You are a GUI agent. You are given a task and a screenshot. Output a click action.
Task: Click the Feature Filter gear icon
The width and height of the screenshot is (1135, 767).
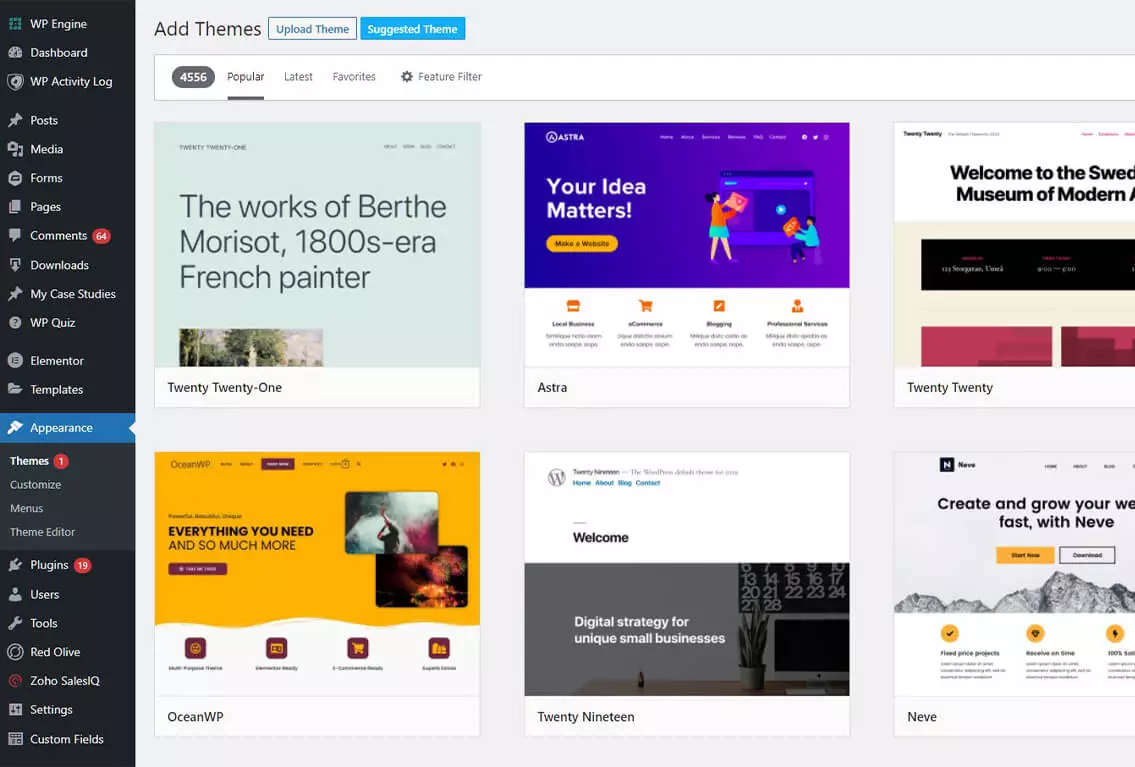[x=407, y=77]
